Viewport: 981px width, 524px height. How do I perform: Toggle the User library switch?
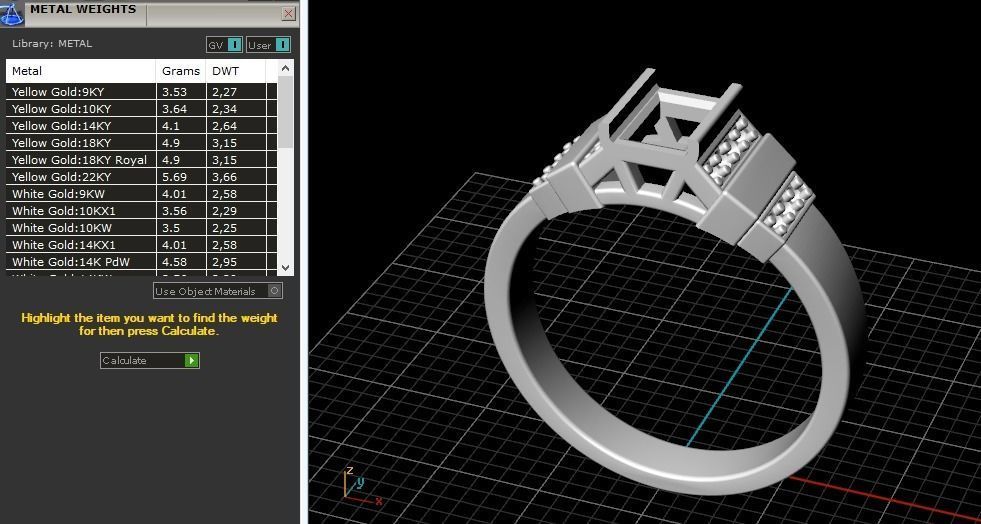[268, 45]
